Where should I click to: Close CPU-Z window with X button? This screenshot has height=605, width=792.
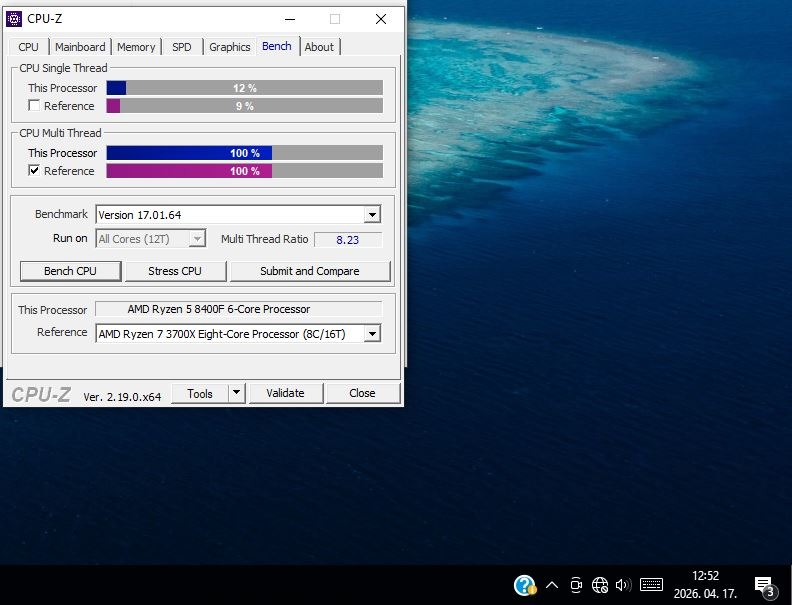381,19
